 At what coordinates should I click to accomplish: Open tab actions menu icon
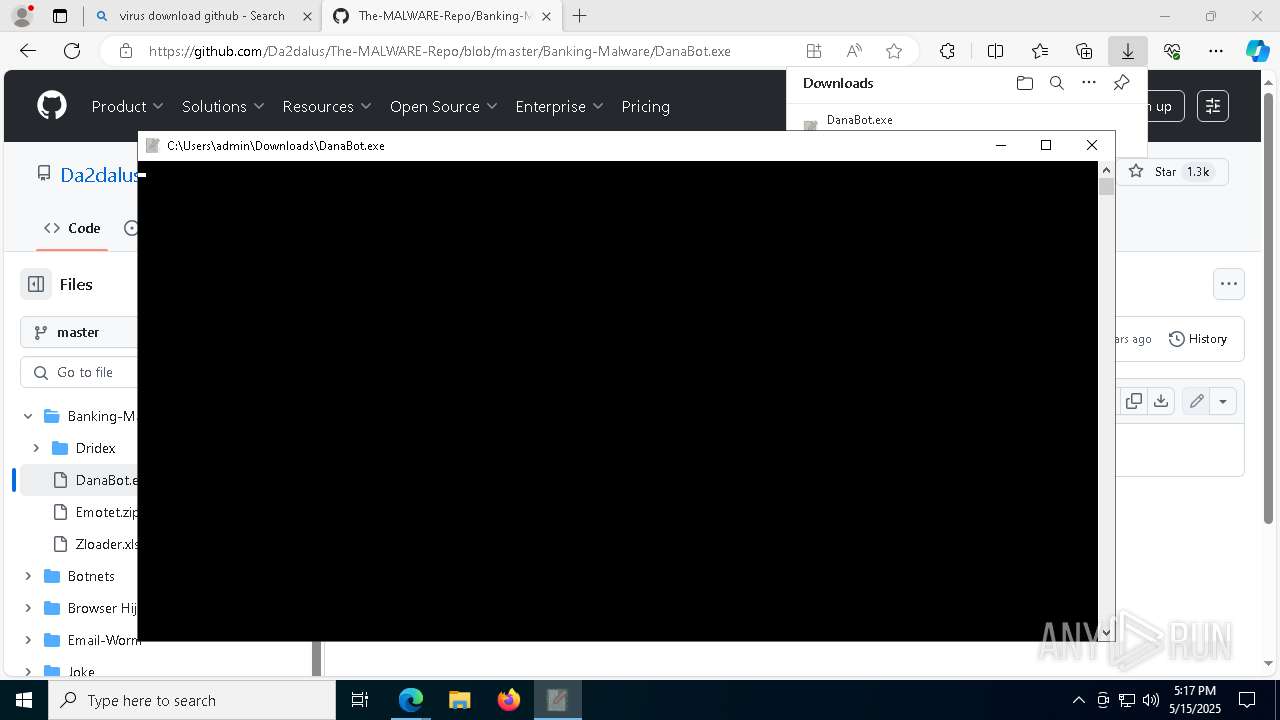point(60,16)
